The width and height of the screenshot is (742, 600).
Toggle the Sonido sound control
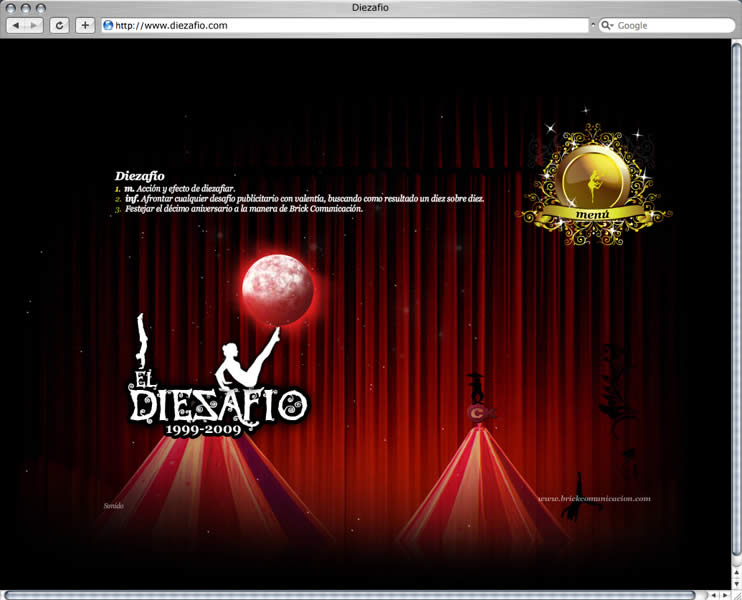114,506
